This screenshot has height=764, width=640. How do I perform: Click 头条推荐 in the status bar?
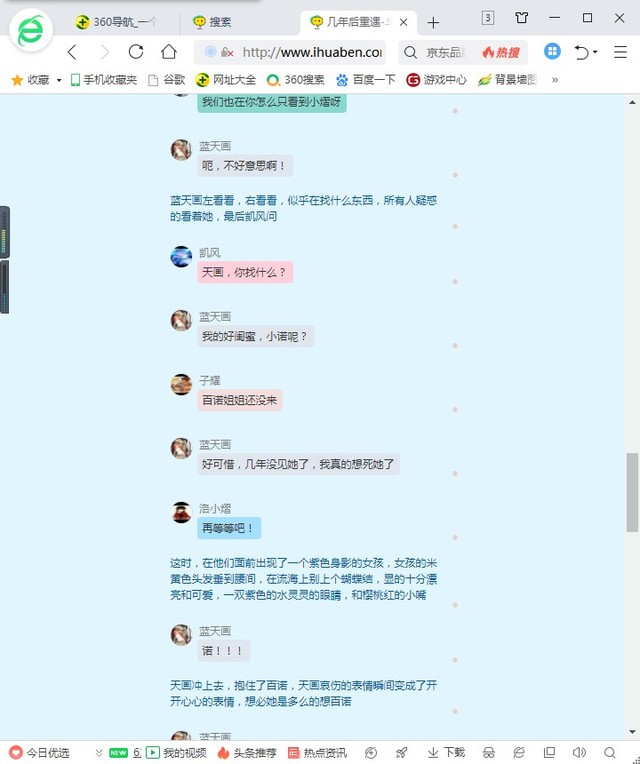coord(246,752)
